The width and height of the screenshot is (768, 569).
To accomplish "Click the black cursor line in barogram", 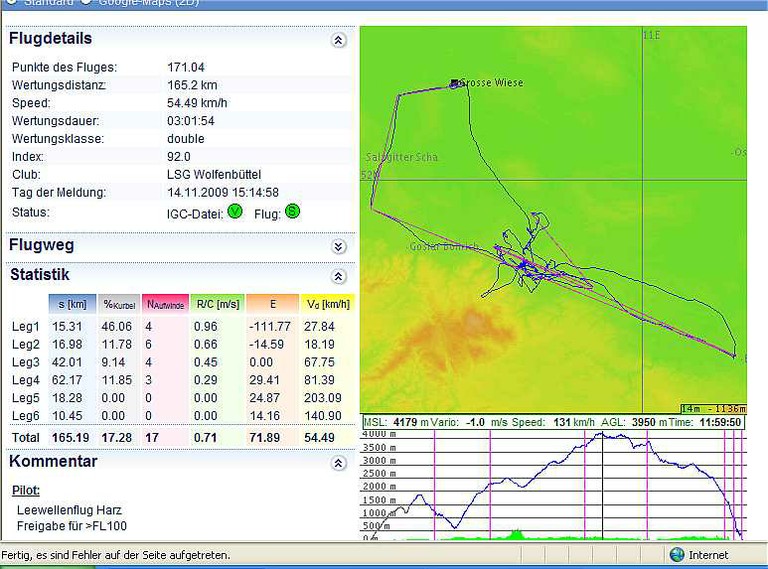I will 602,486.
